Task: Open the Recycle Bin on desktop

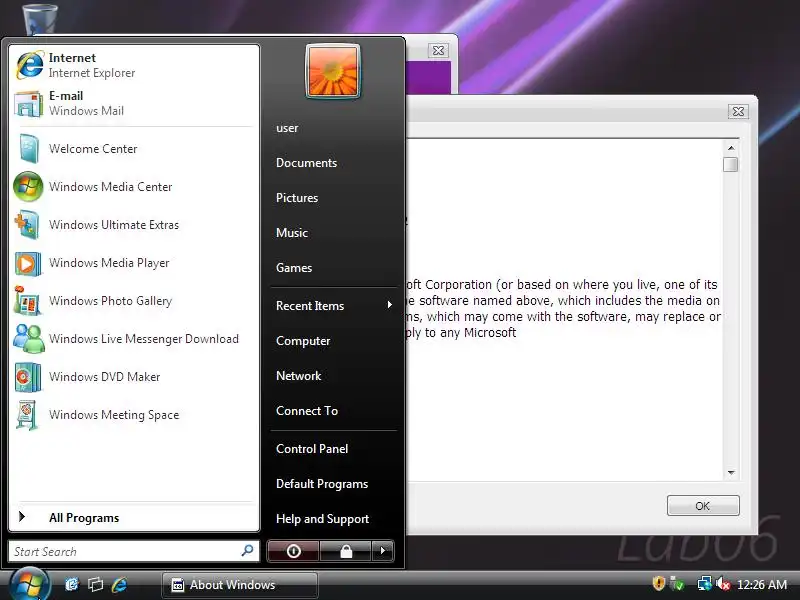Action: coord(40,19)
